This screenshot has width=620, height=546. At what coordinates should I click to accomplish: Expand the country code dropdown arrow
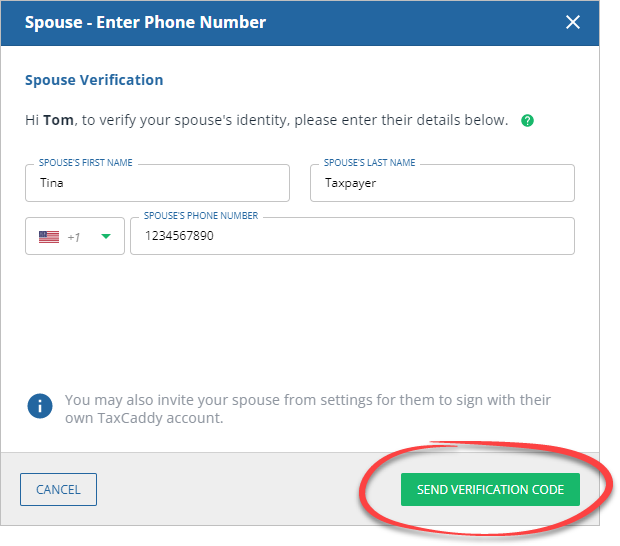point(106,237)
